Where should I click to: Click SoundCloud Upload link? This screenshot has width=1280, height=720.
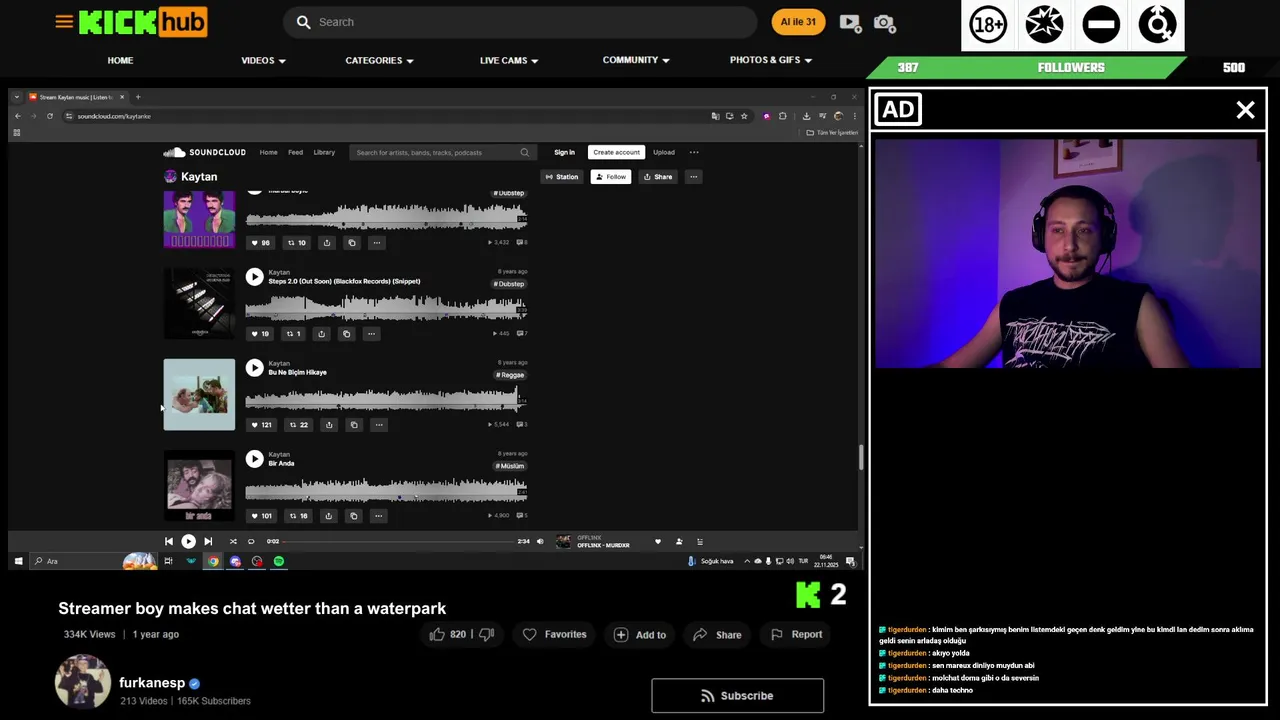[x=664, y=152]
